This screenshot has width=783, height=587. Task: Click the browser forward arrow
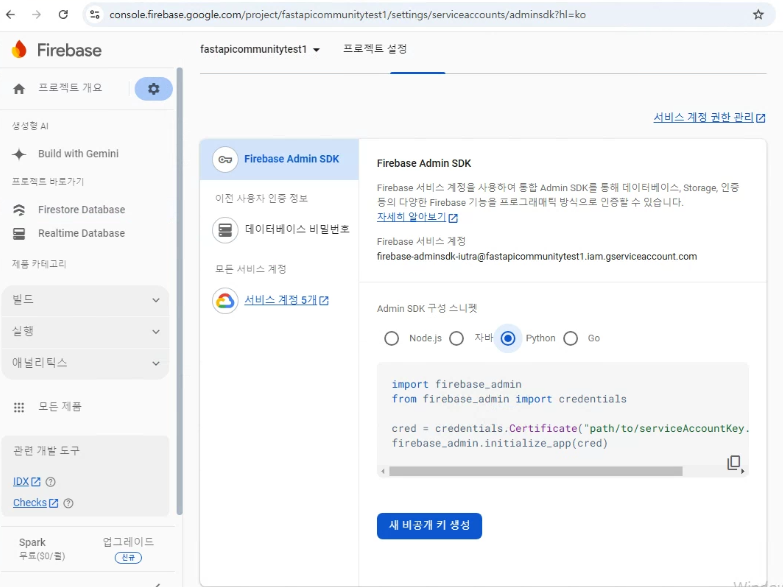36,14
